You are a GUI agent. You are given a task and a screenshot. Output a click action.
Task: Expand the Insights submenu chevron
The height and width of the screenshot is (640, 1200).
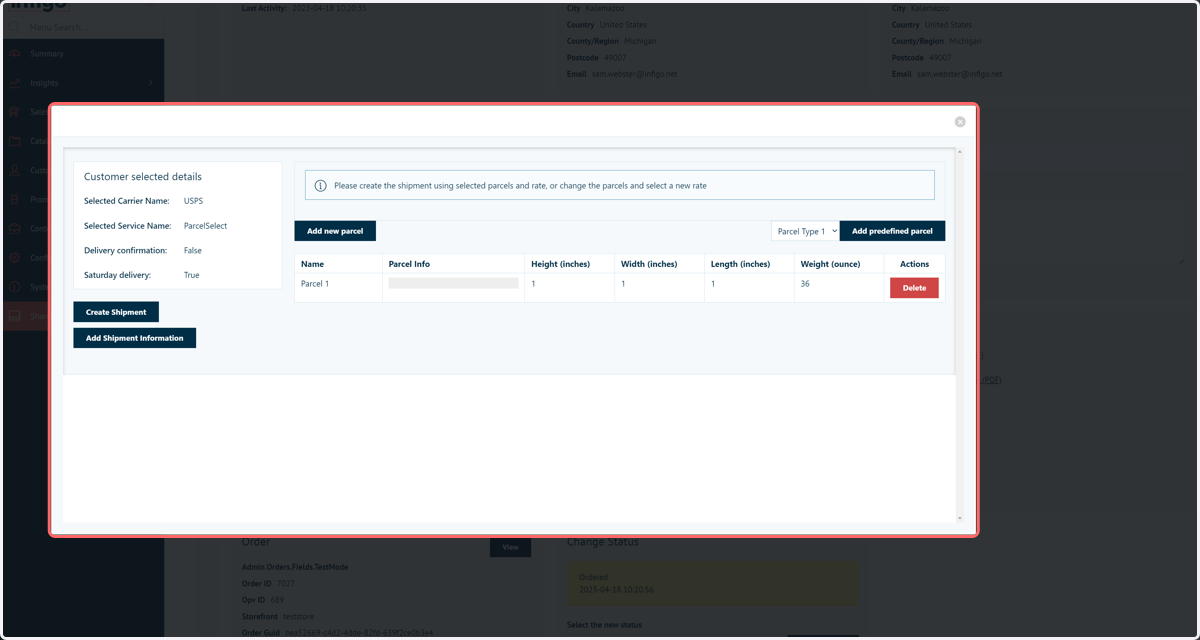[x=151, y=83]
